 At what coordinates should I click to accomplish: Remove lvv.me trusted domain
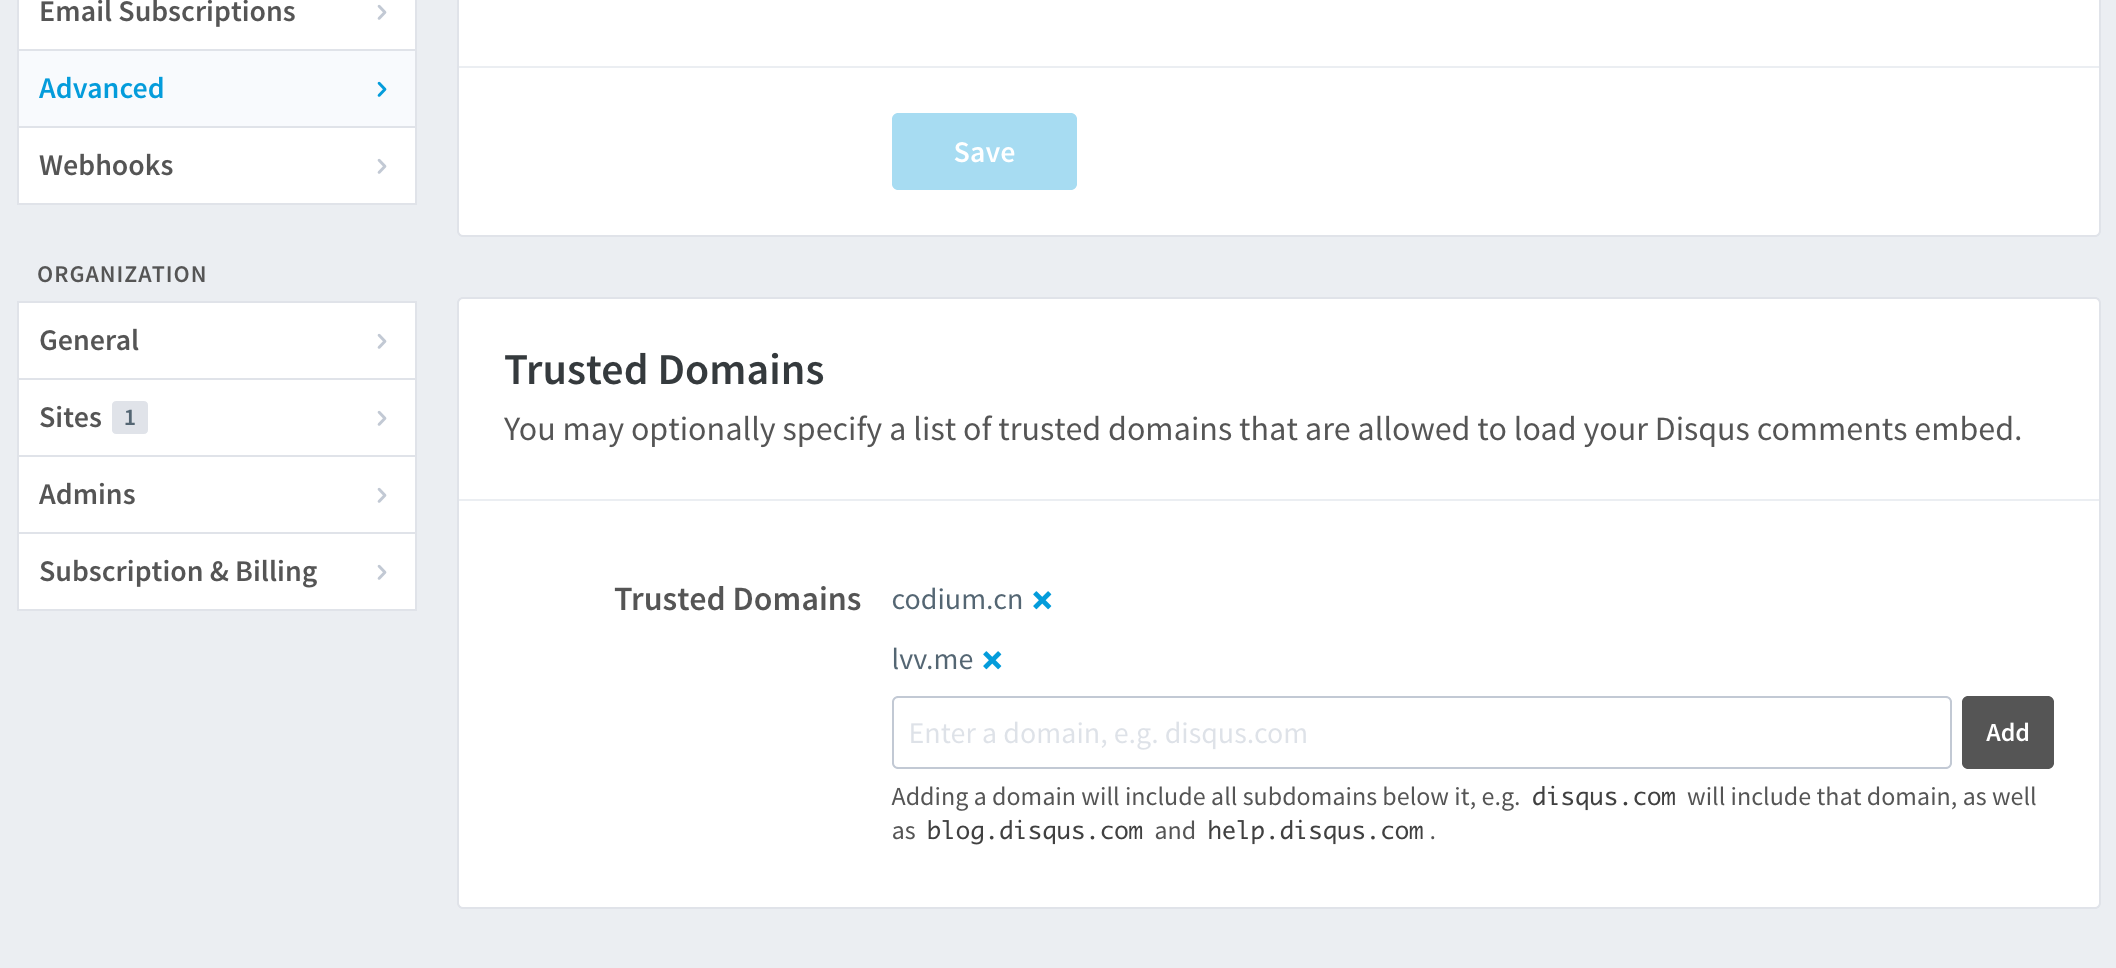(x=992, y=660)
